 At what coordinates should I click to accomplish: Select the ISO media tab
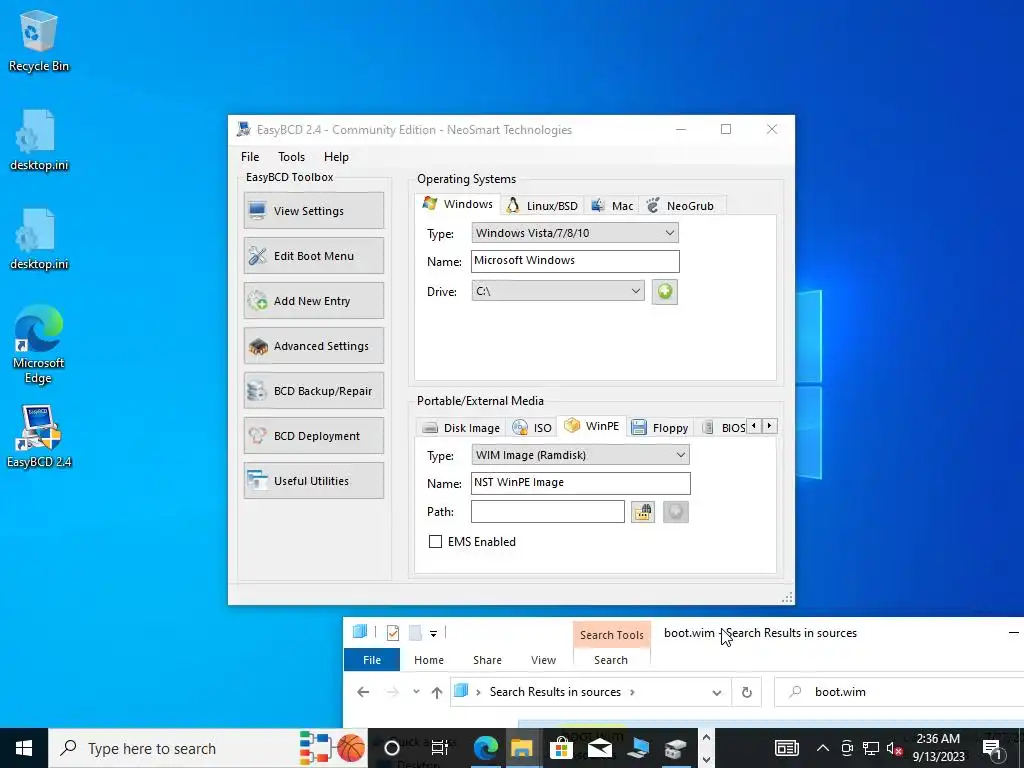(x=532, y=428)
